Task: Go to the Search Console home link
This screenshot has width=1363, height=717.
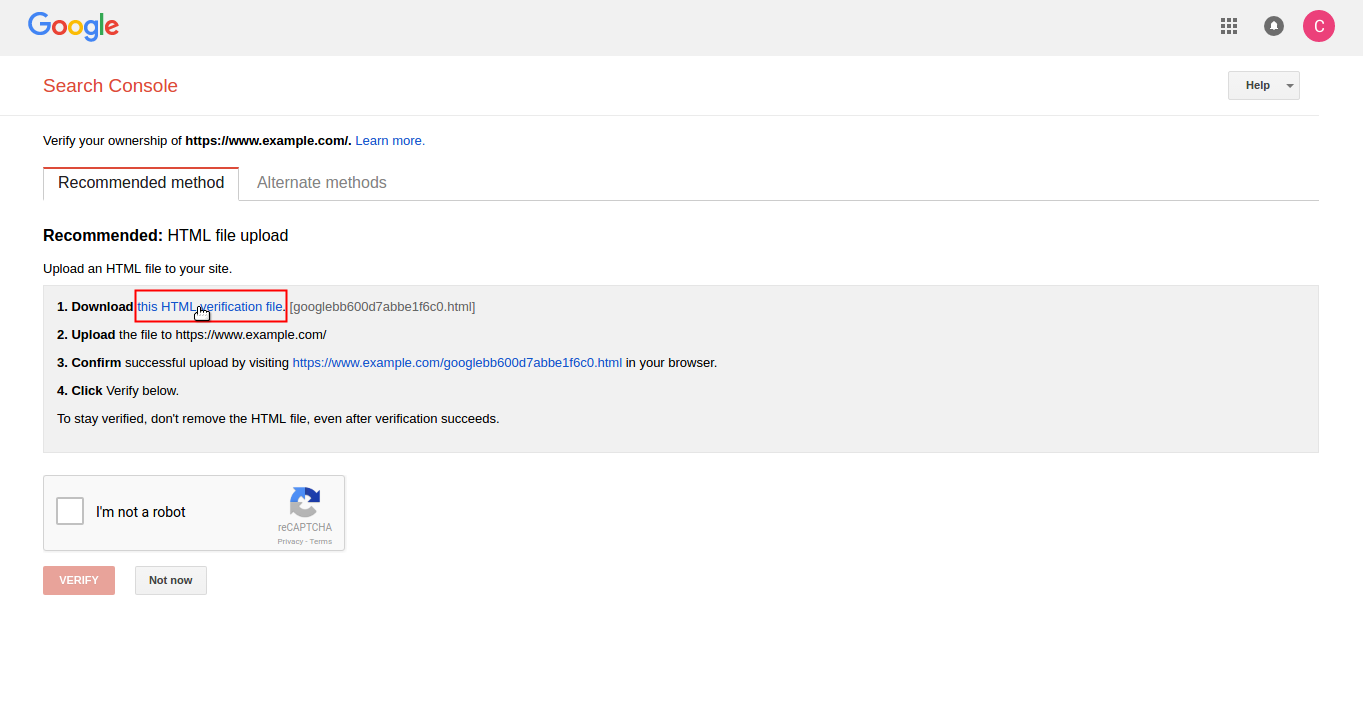Action: 110,86
